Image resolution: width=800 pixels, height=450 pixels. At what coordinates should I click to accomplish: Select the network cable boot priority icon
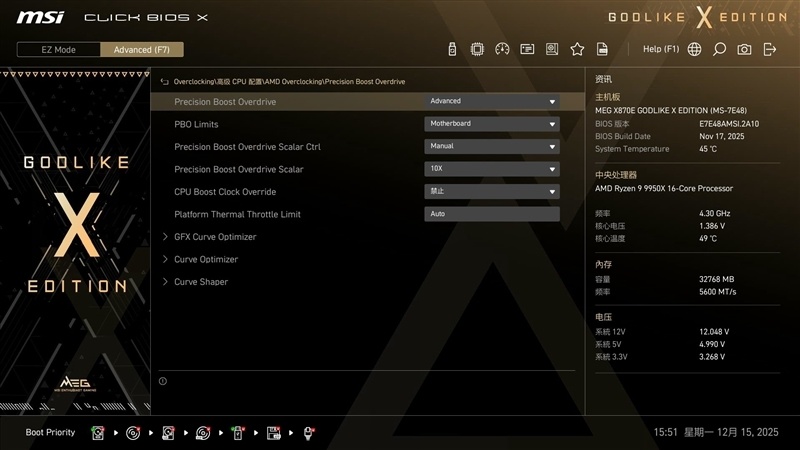tap(309, 433)
